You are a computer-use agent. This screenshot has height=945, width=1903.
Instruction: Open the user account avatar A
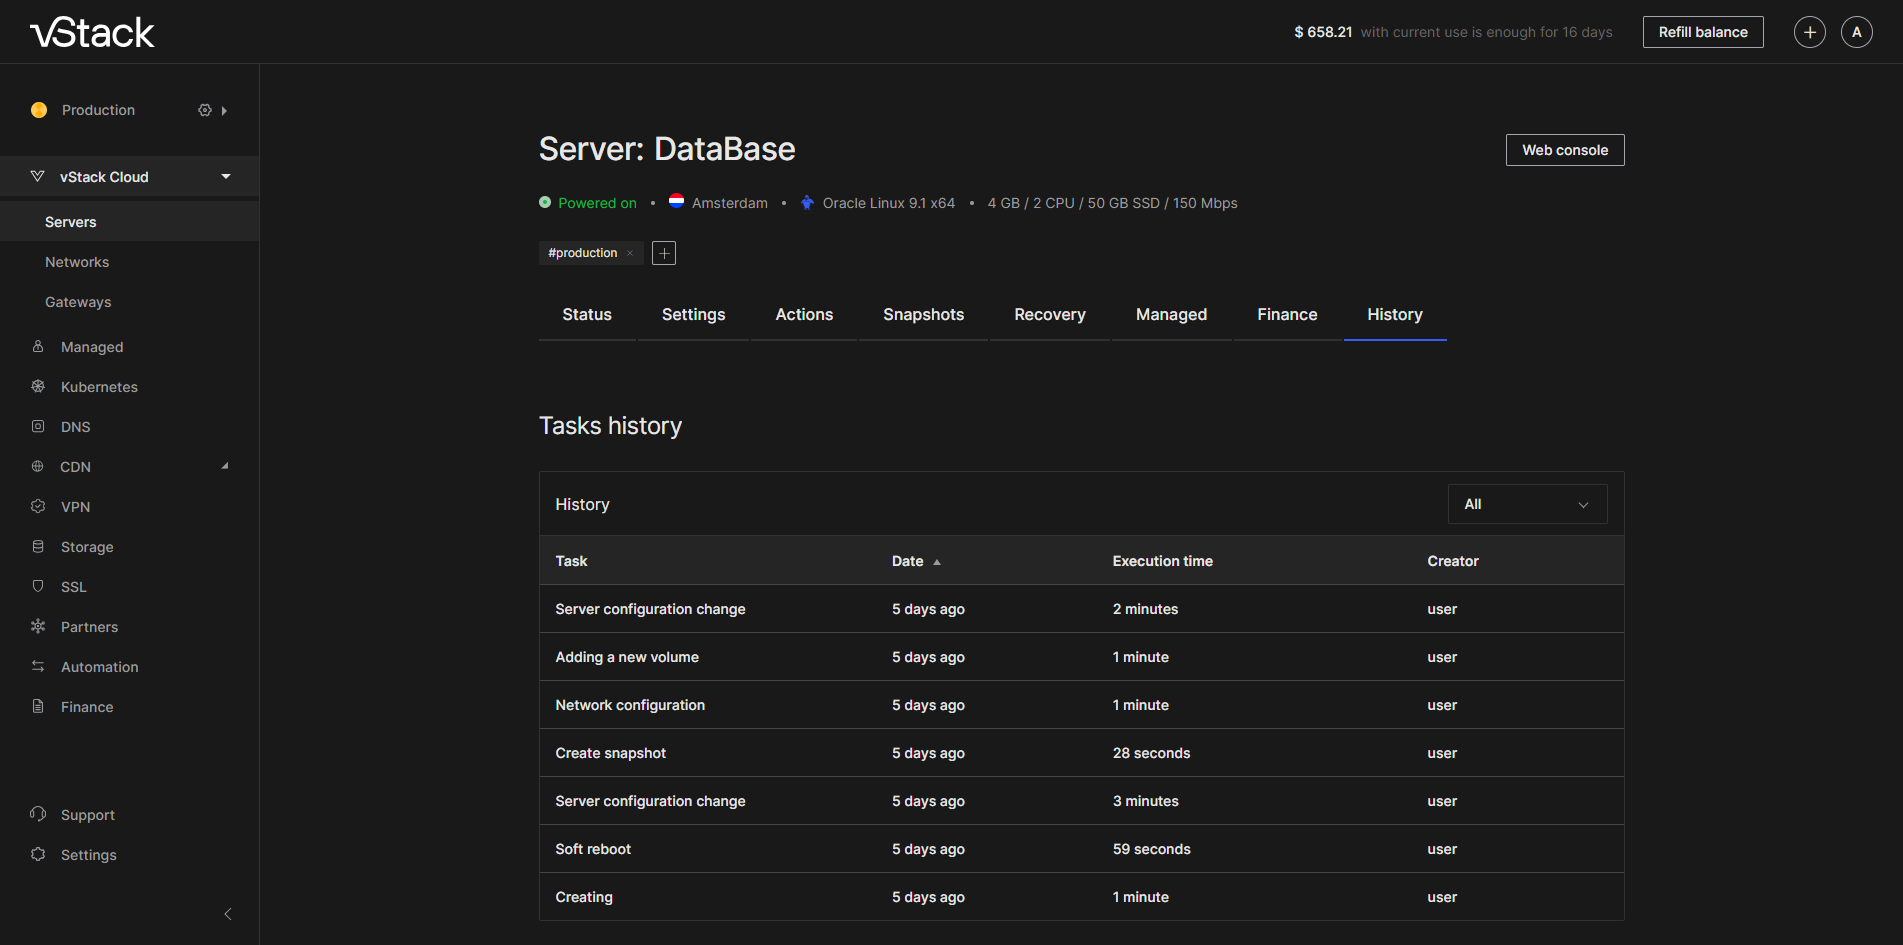1857,32
